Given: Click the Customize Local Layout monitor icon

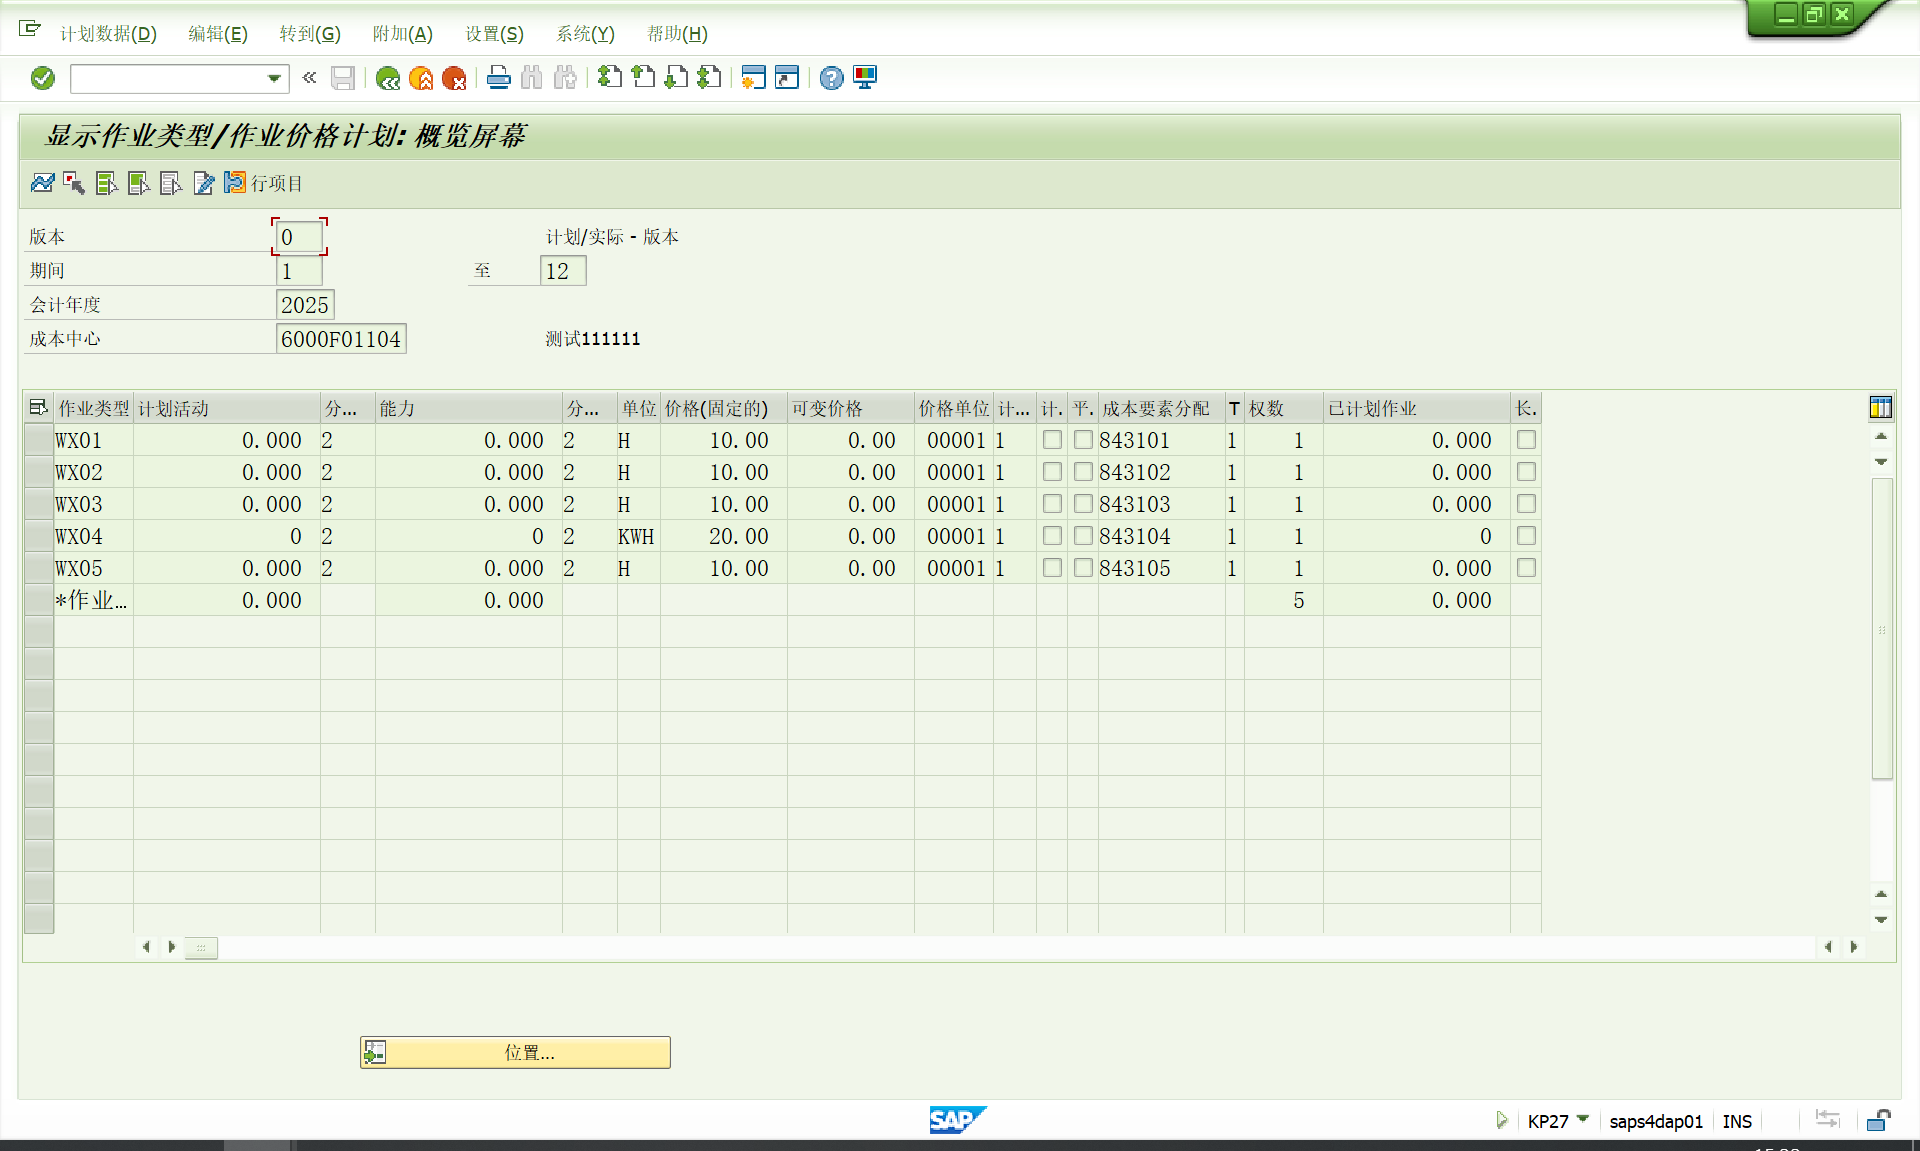Looking at the screenshot, I should (865, 78).
